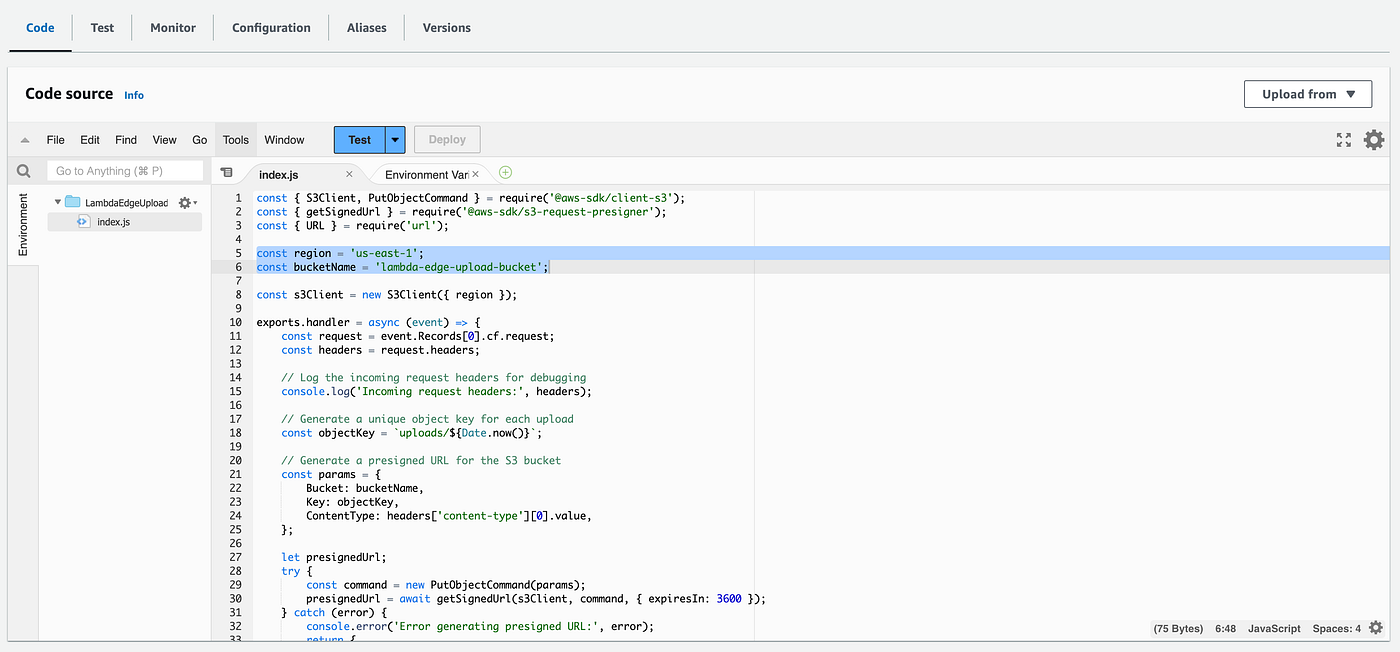Open the Aliases tab
The width and height of the screenshot is (1400, 652).
pyautogui.click(x=366, y=27)
